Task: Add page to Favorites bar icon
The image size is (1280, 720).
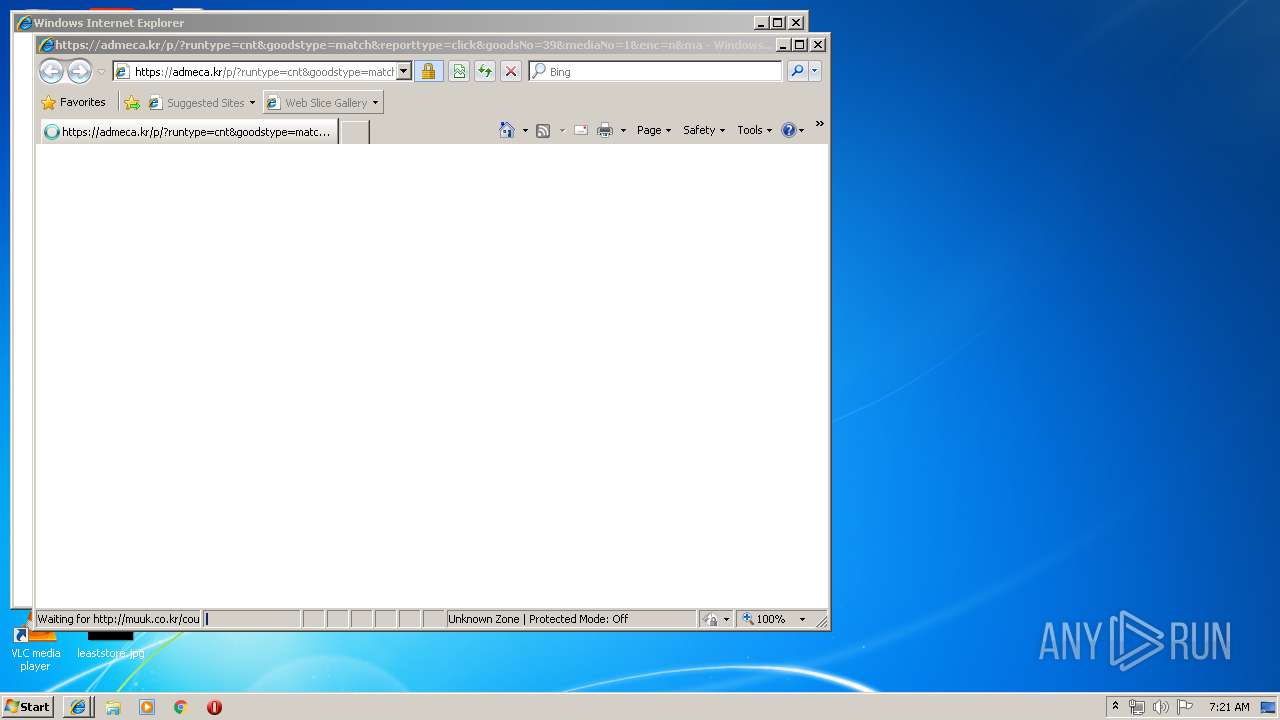Action: click(132, 102)
